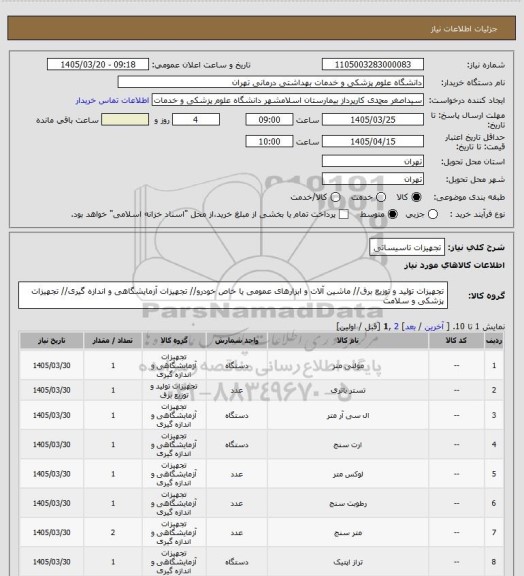Click the empty remaining hours field

click(x=125, y=120)
